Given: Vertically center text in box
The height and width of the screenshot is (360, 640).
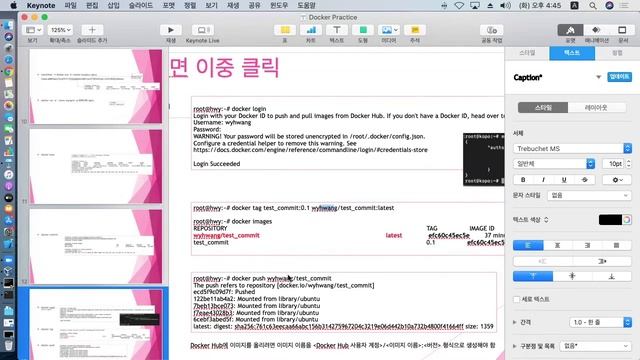Looking at the screenshot, I should 572,276.
